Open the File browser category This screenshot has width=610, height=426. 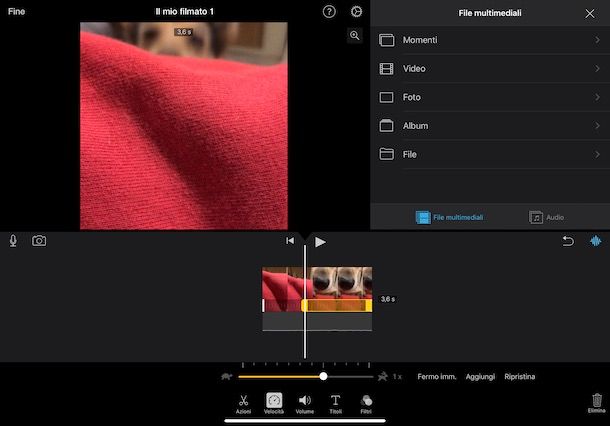(490, 154)
